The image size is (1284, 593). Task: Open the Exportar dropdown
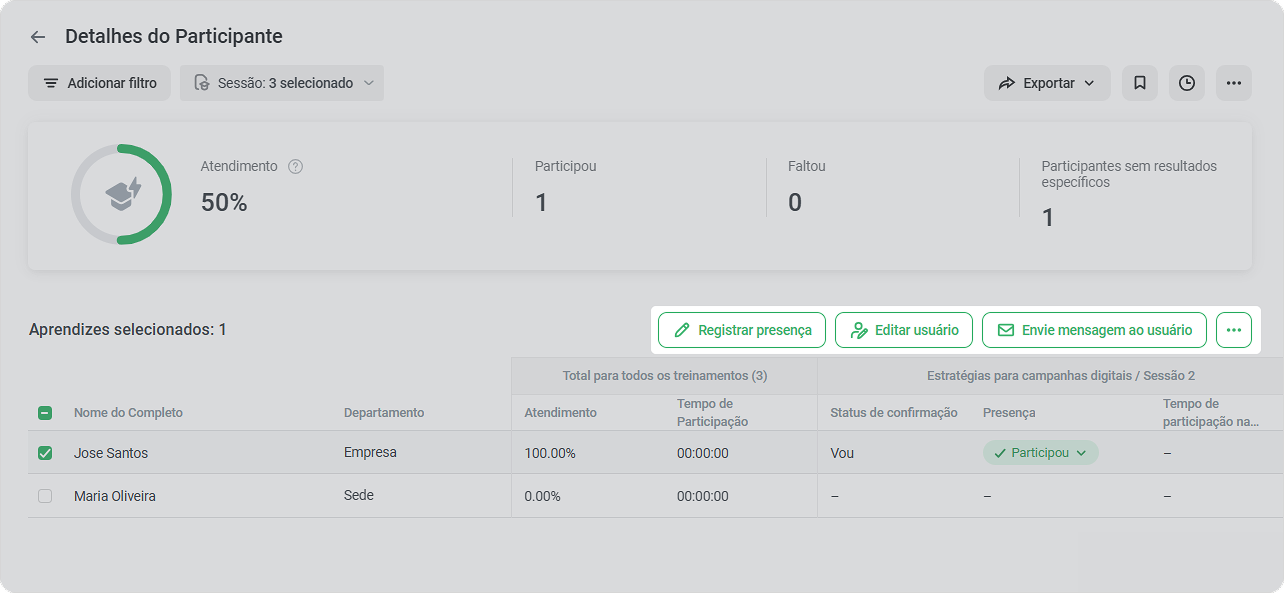tap(1047, 83)
